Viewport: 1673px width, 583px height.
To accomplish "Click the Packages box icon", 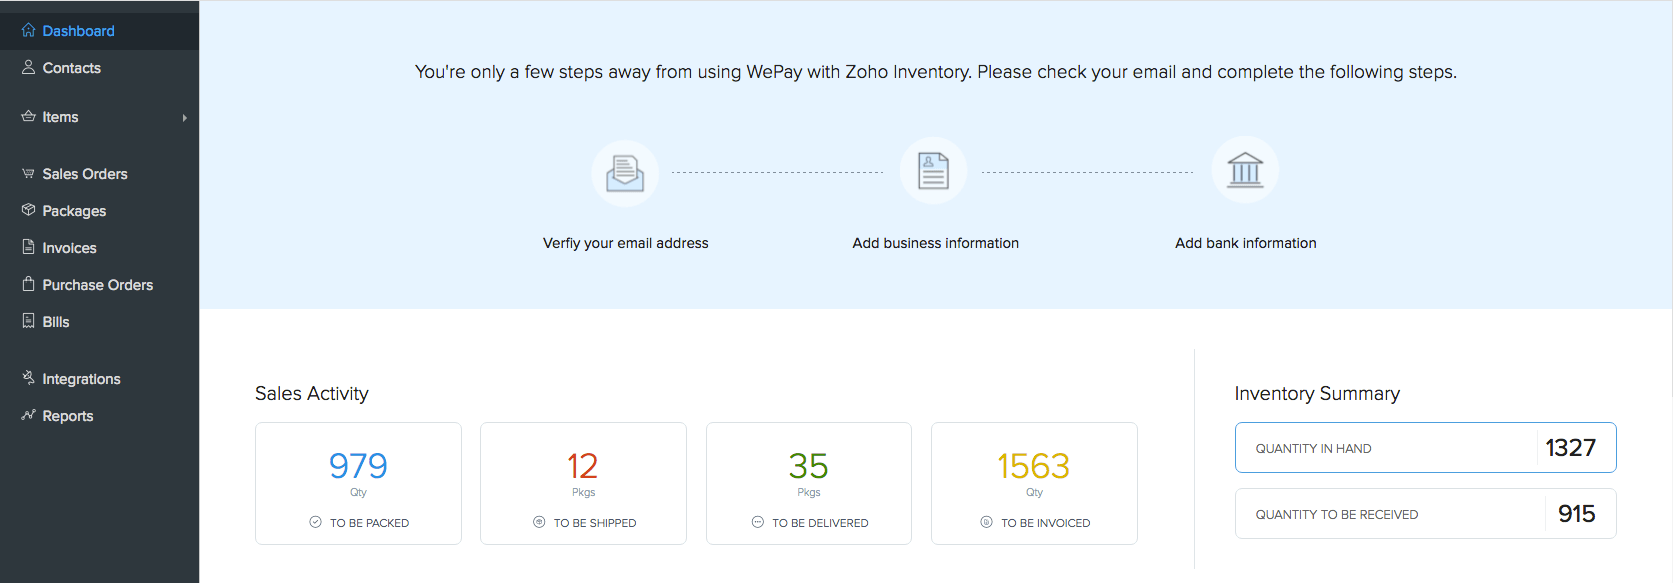I will pos(28,210).
